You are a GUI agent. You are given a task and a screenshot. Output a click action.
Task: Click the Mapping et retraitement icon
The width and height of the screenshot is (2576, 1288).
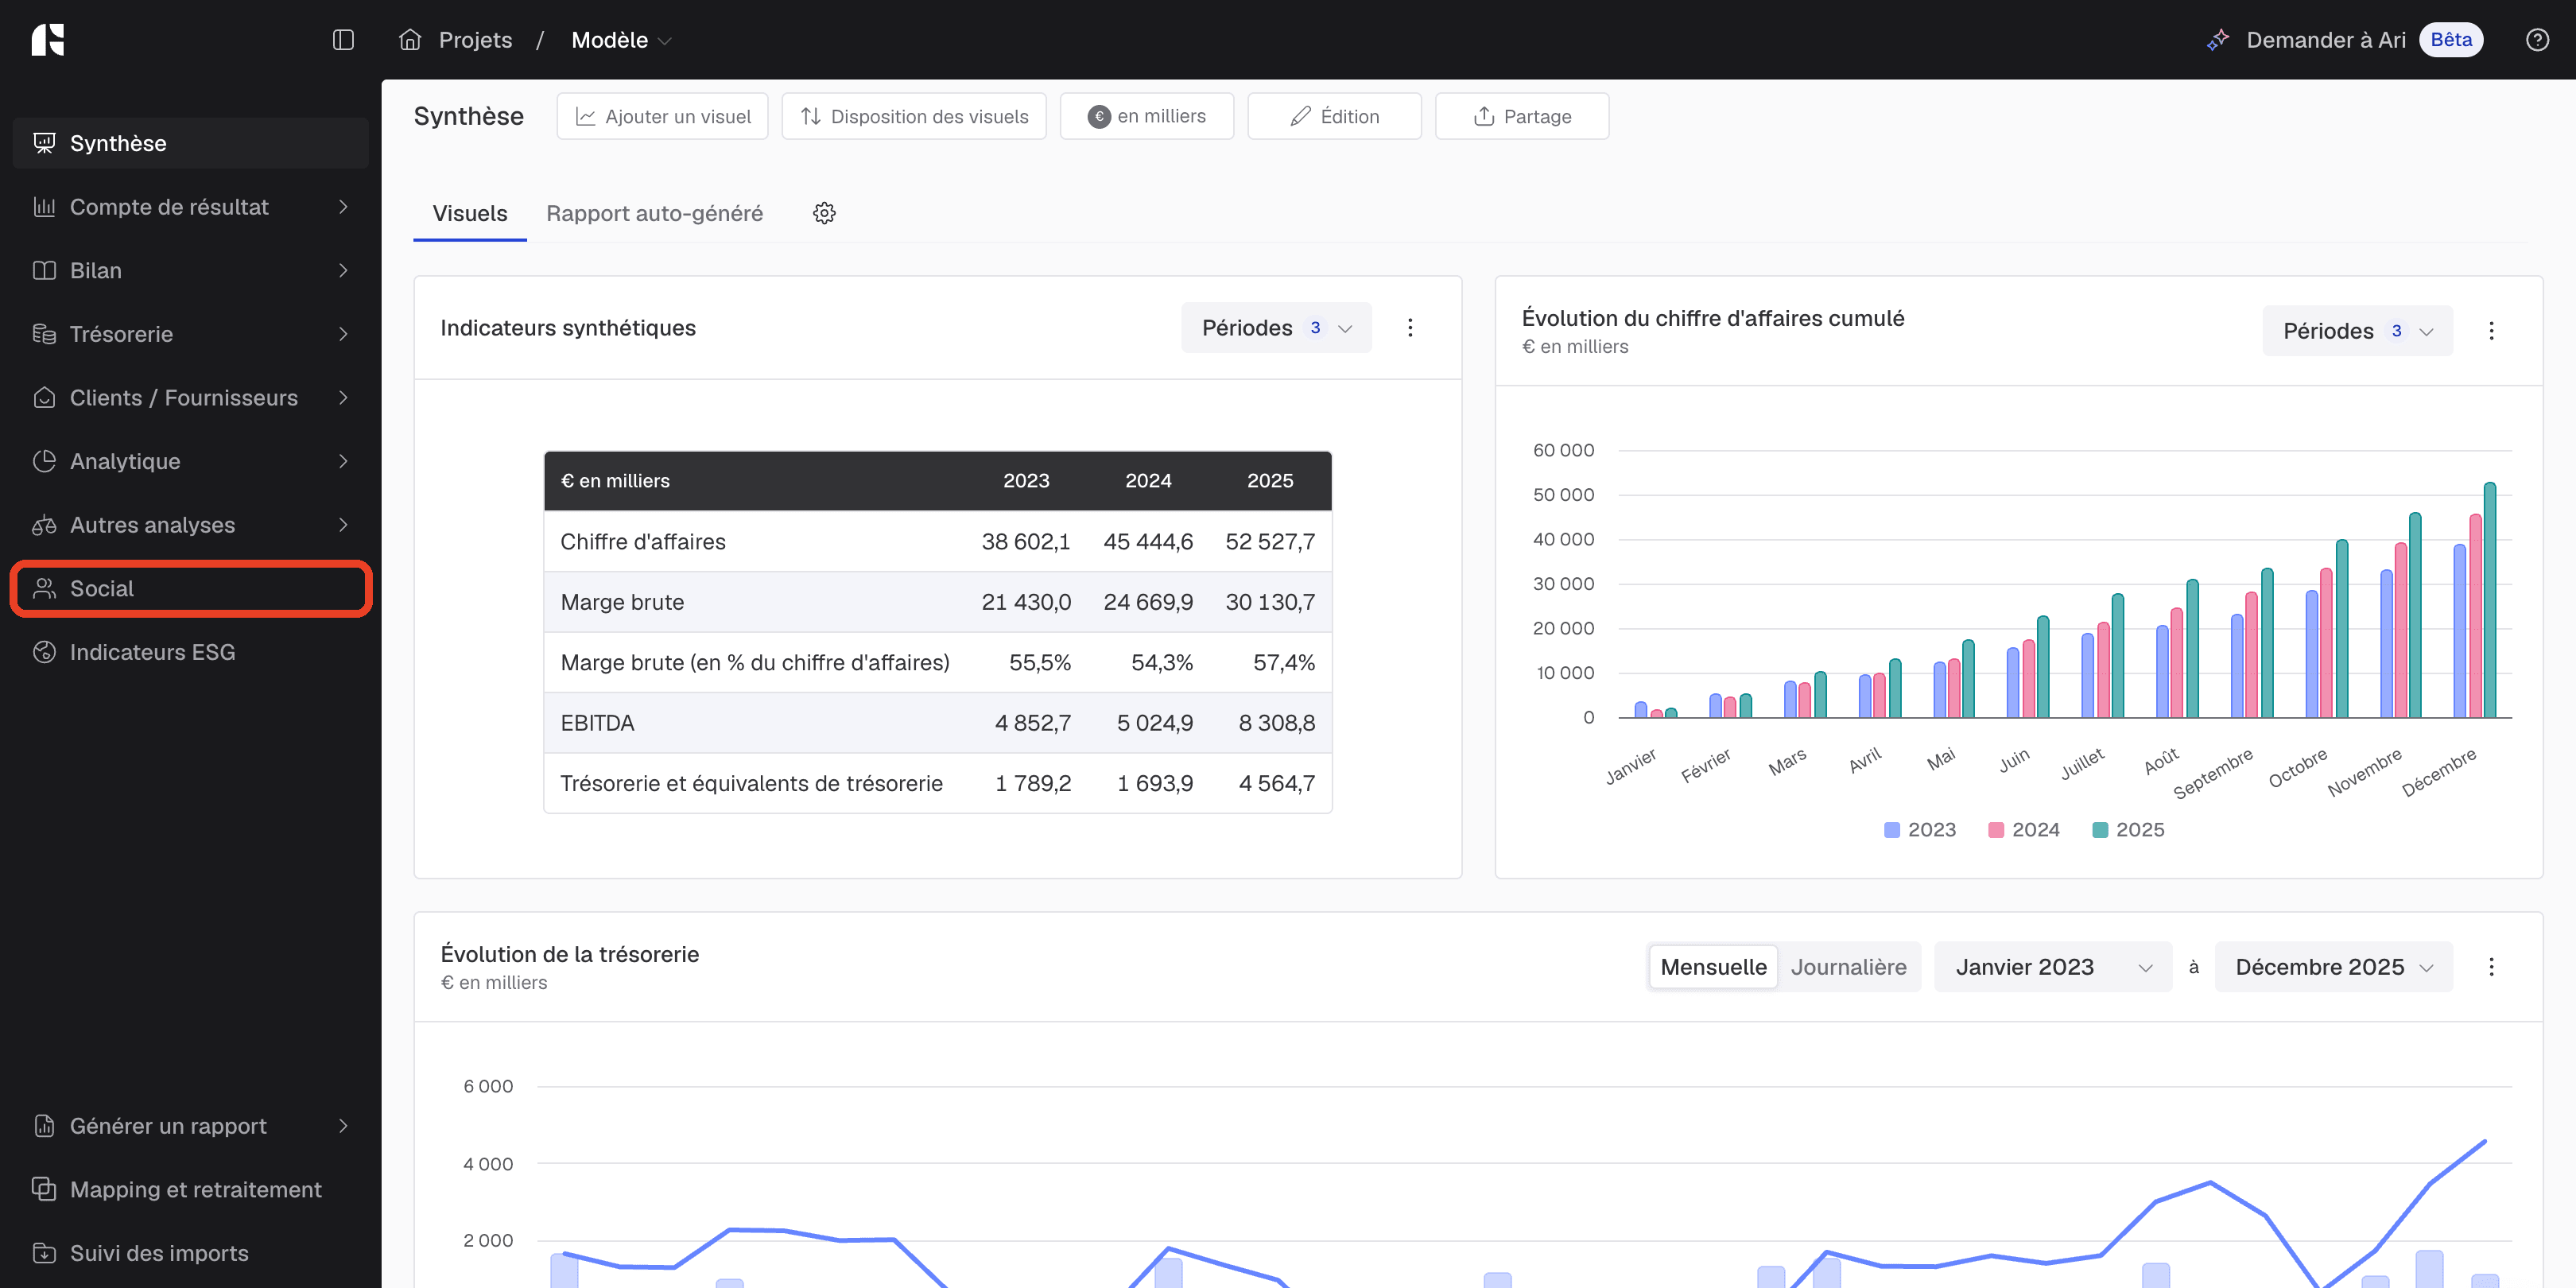click(x=44, y=1189)
